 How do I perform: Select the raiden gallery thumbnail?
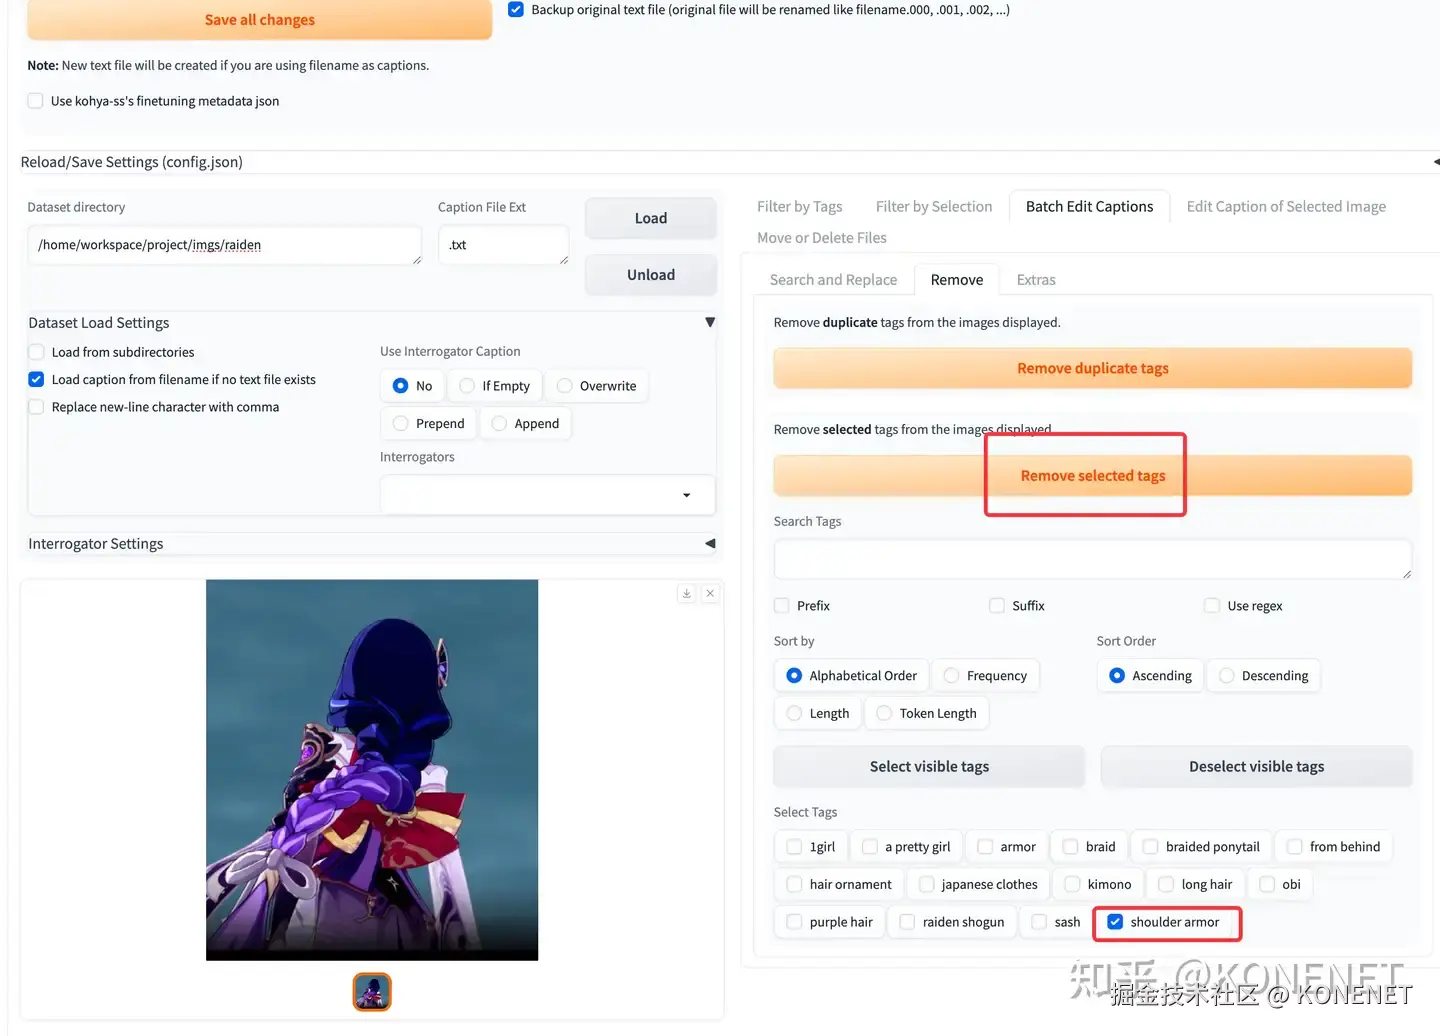pos(372,992)
